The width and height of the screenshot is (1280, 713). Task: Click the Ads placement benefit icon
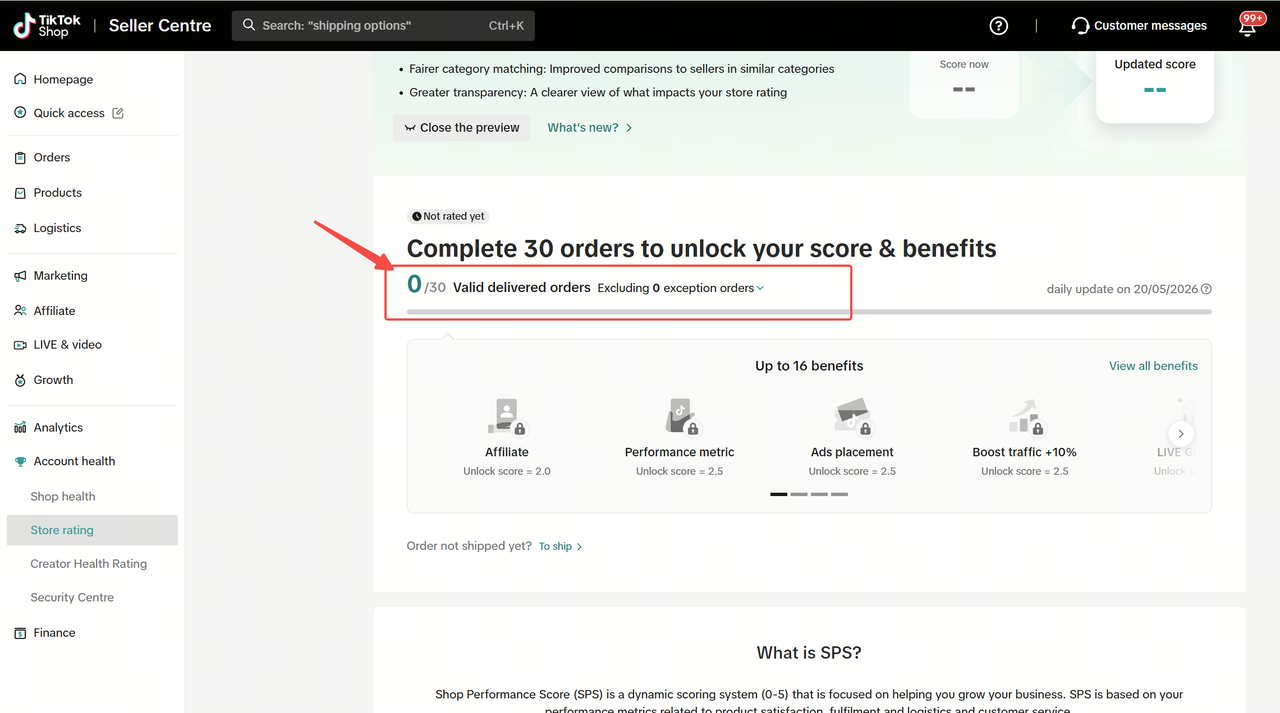click(852, 416)
